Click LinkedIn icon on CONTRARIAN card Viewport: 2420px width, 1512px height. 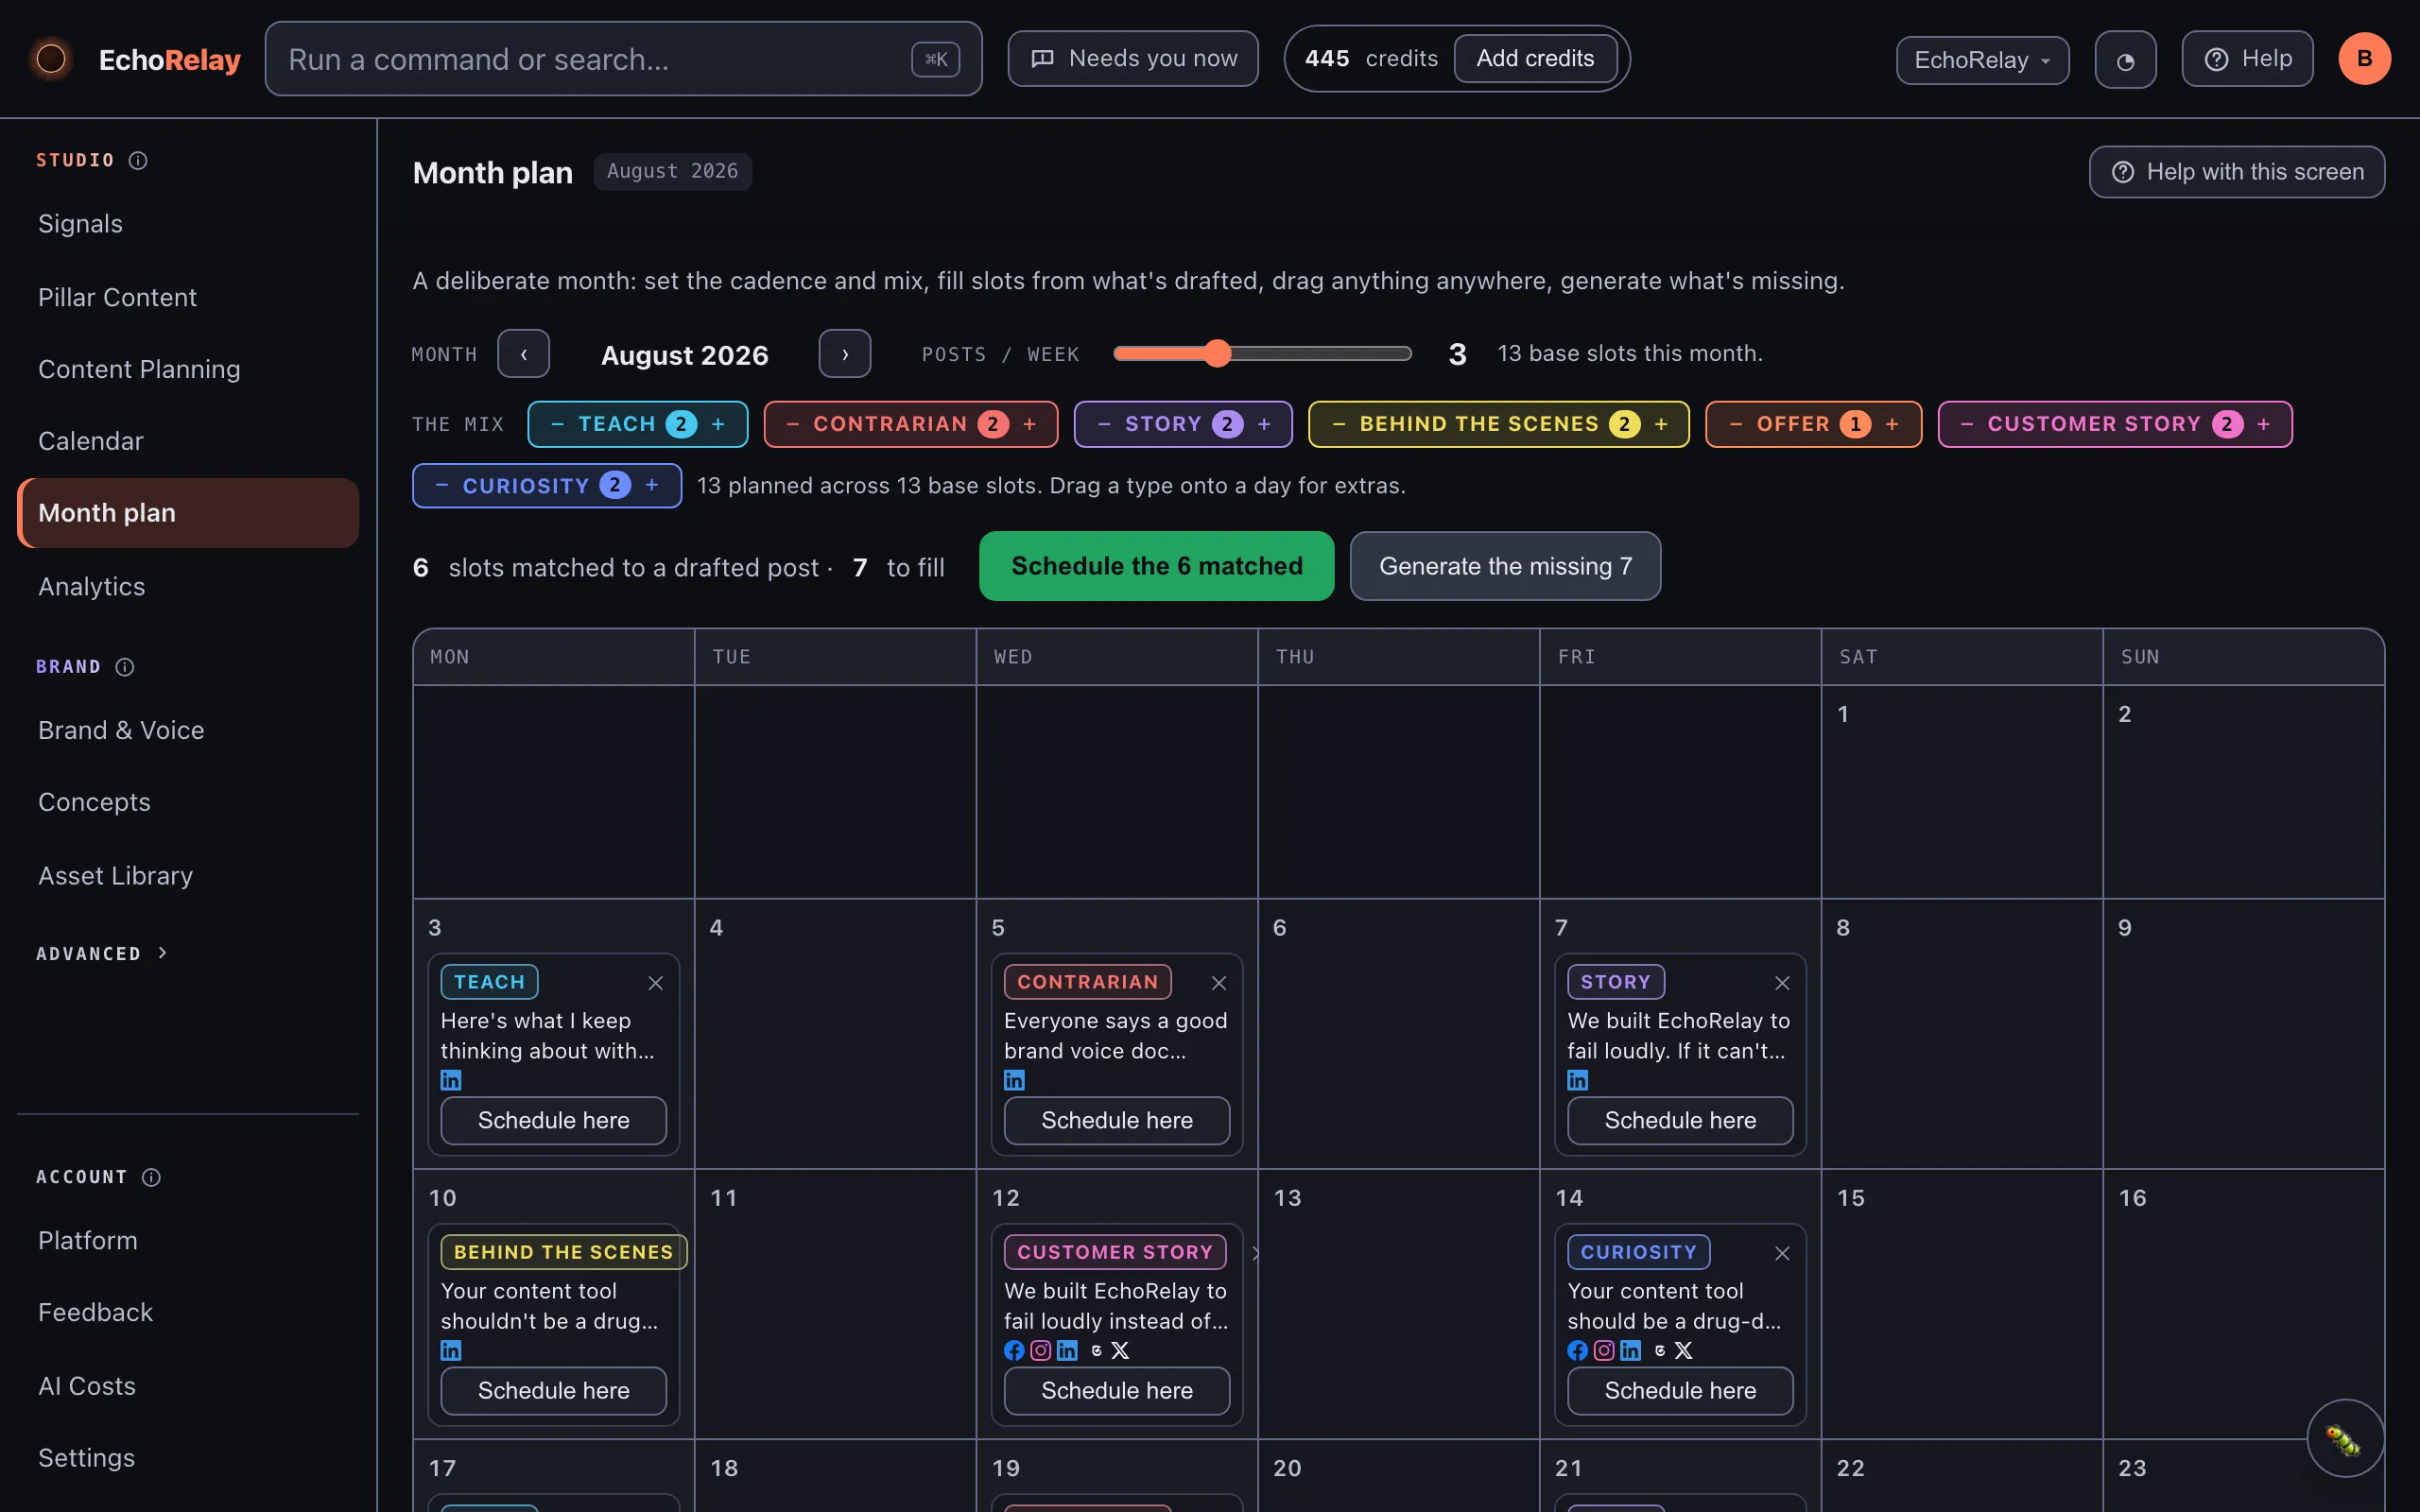(x=1014, y=1080)
